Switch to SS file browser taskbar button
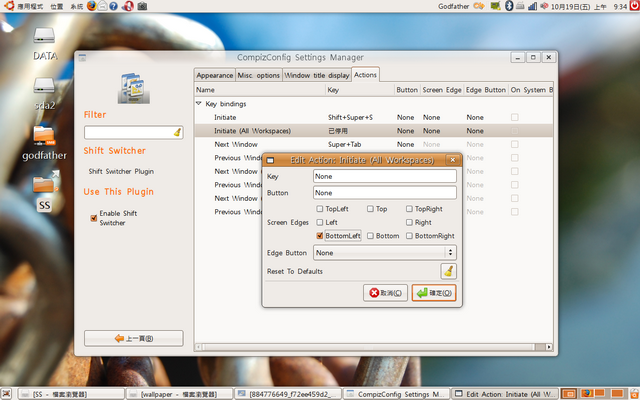This screenshot has height=400, width=640. tap(71, 394)
